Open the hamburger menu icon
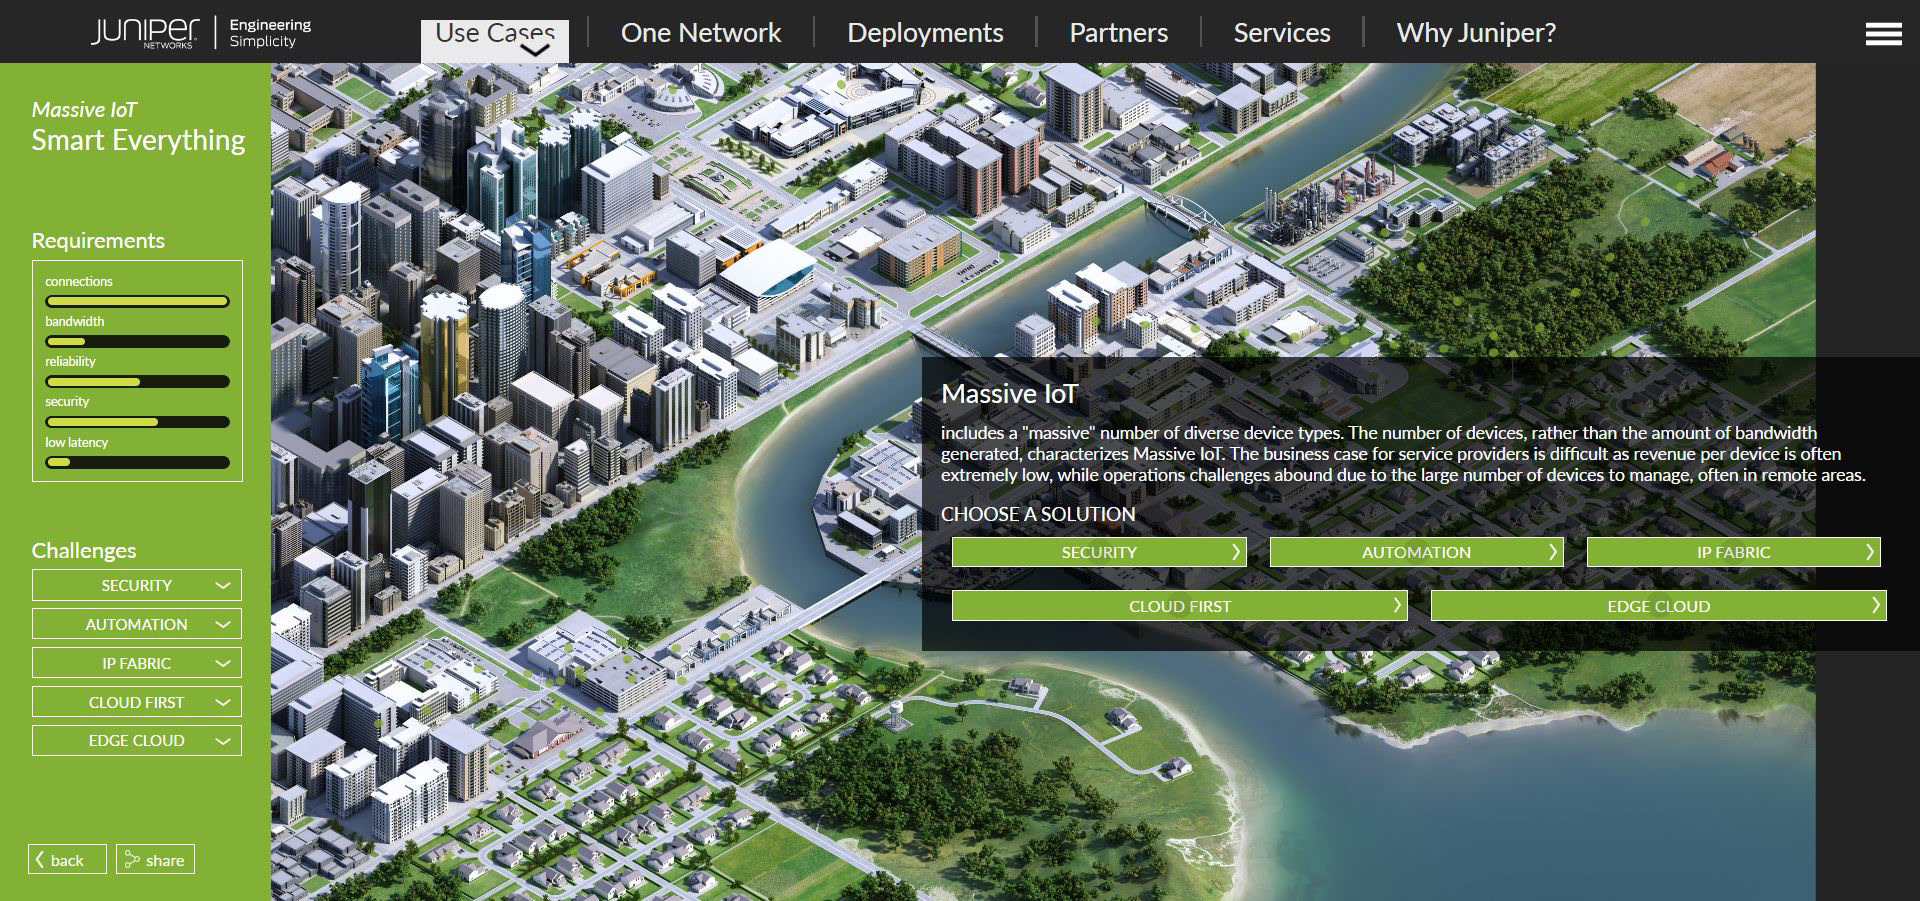Image resolution: width=1920 pixels, height=901 pixels. click(1883, 34)
